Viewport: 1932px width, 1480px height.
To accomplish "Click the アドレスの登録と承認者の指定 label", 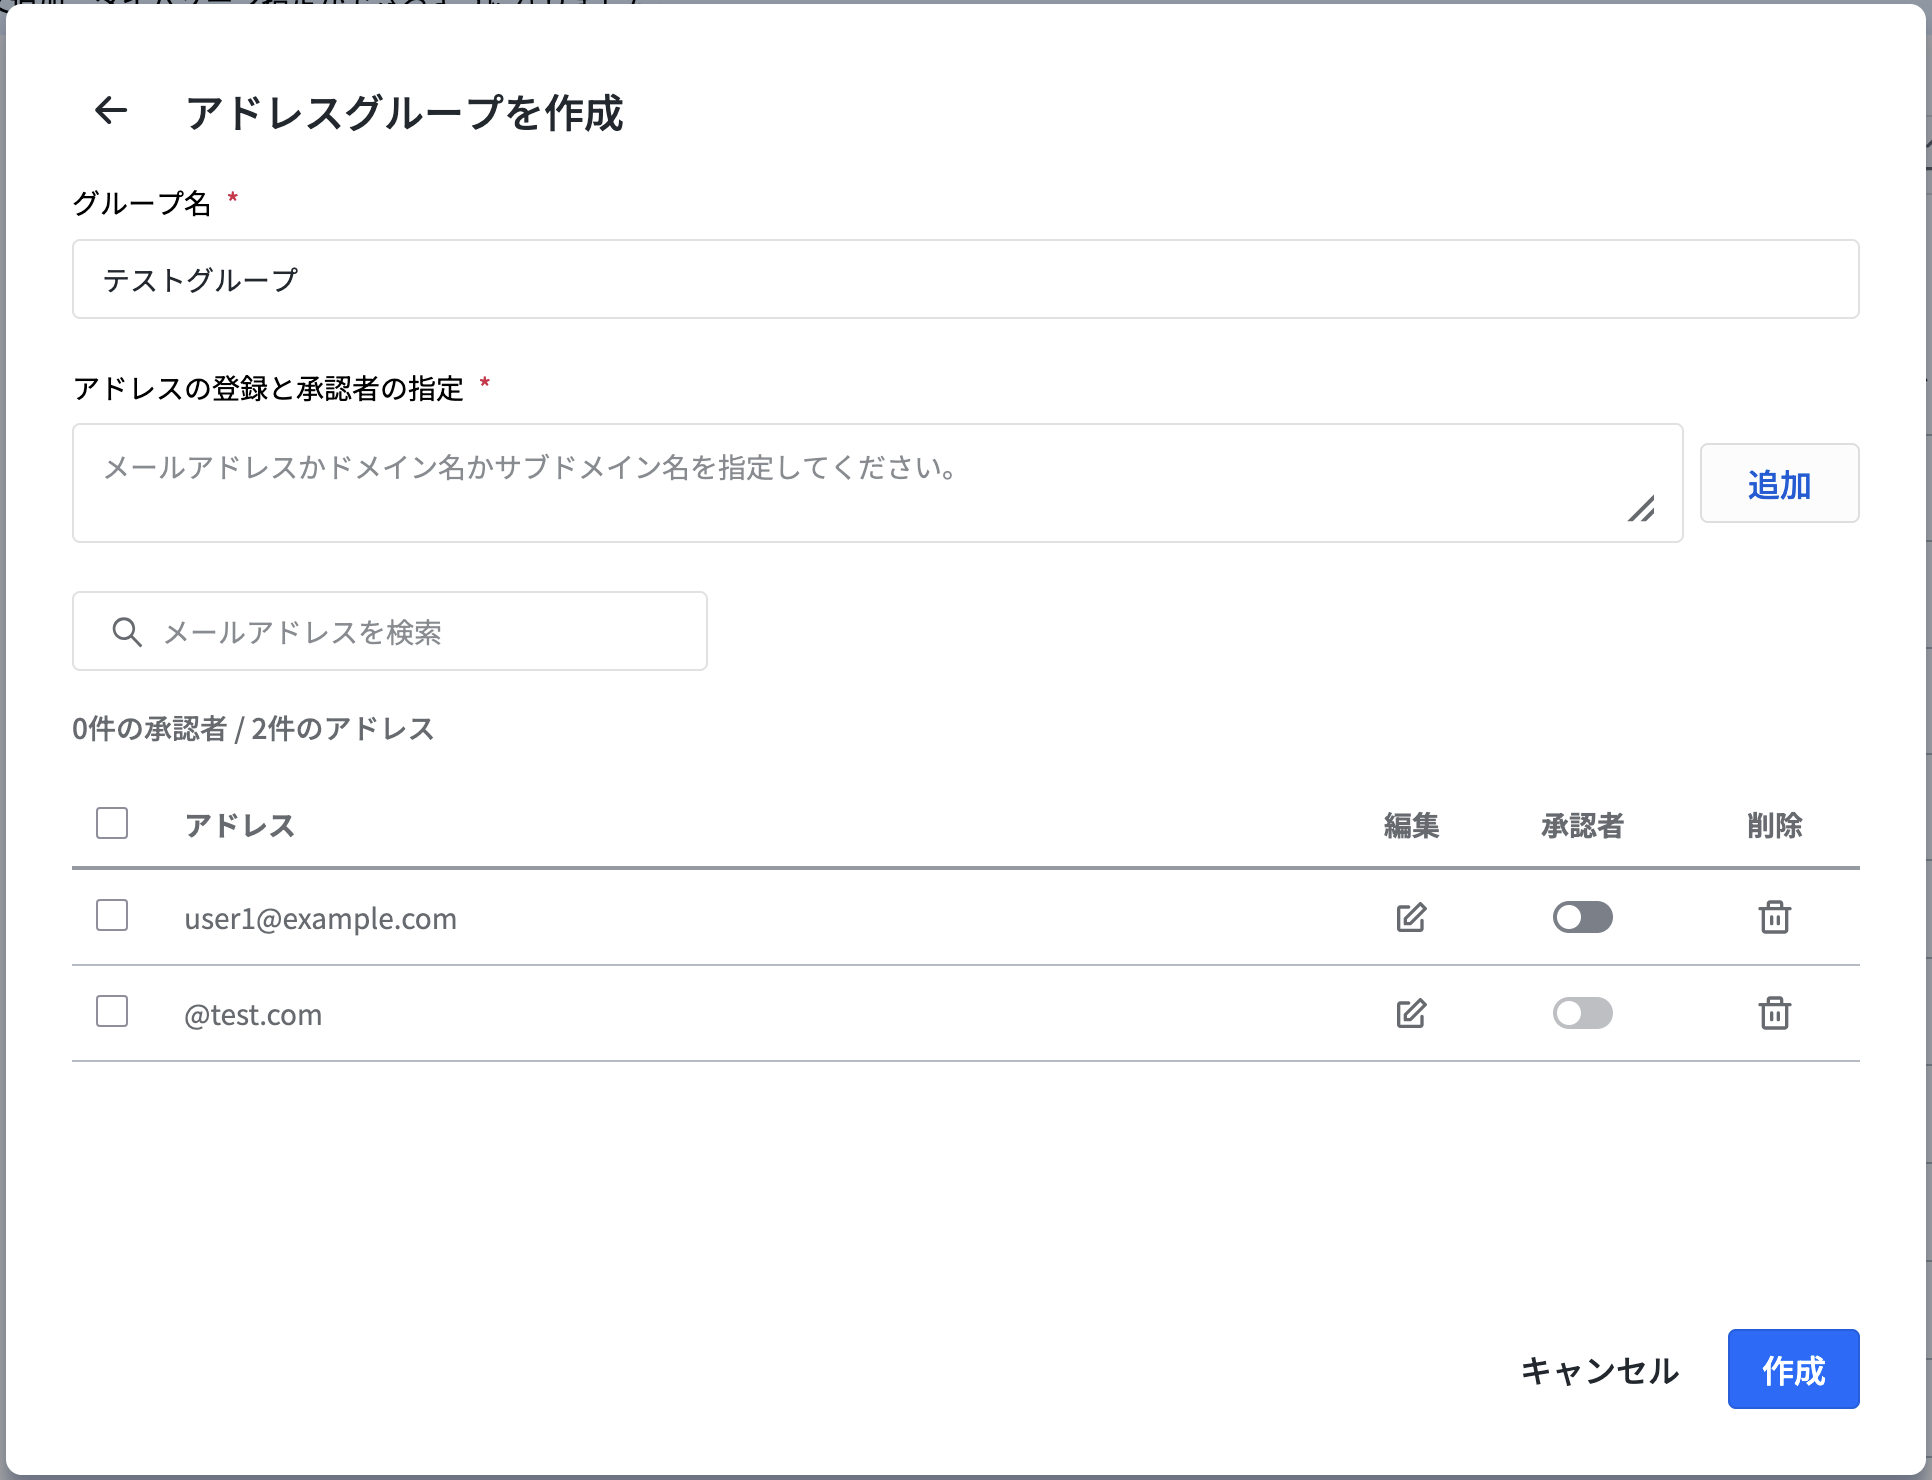I will pyautogui.click(x=268, y=388).
